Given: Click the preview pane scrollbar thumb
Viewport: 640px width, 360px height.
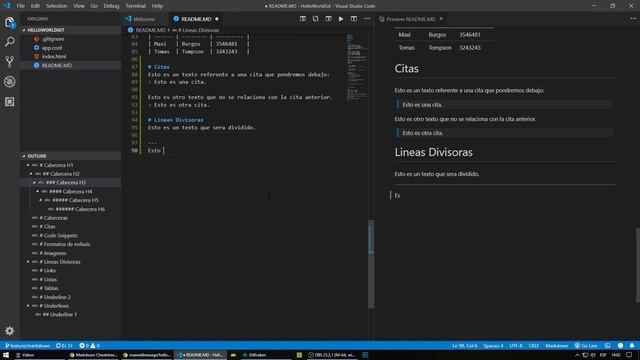Looking at the screenshot, I should 638,265.
